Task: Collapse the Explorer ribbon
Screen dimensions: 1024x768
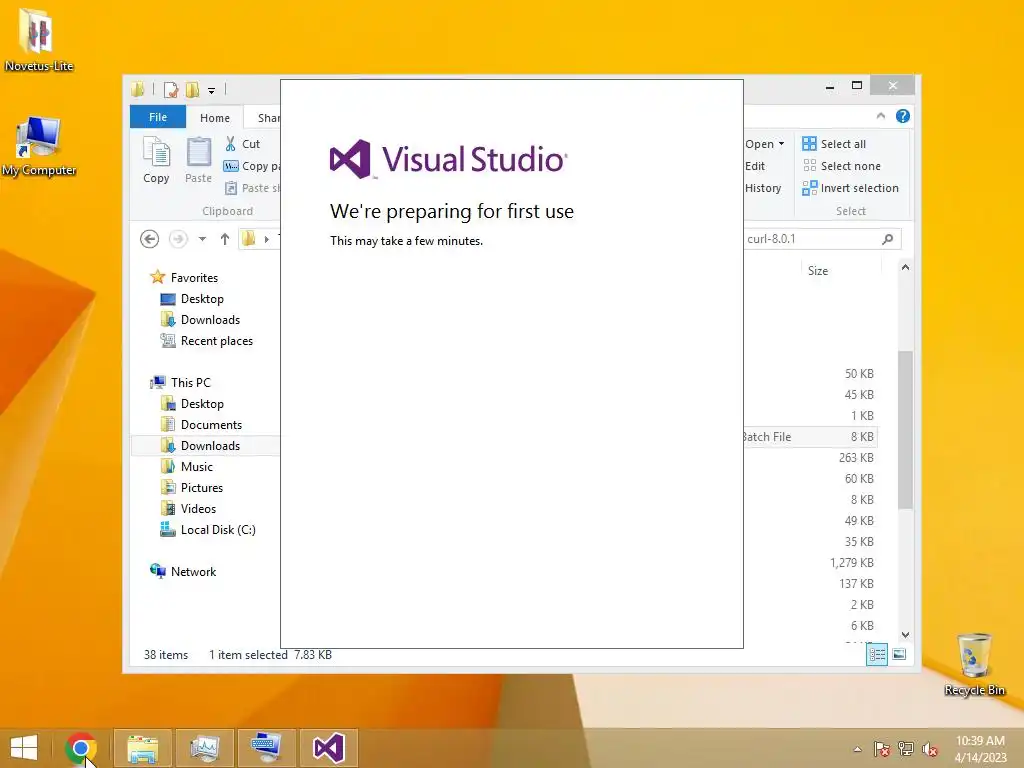Action: [x=880, y=116]
